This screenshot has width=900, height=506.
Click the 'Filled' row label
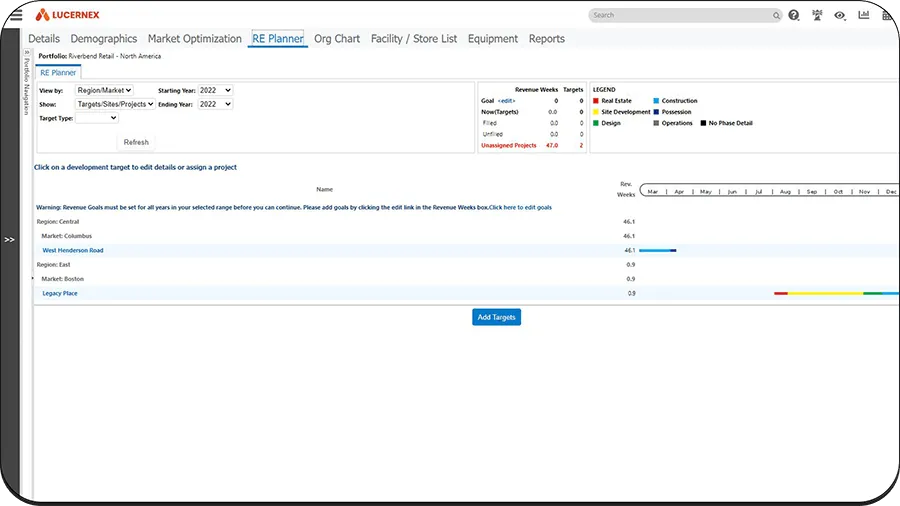490,123
